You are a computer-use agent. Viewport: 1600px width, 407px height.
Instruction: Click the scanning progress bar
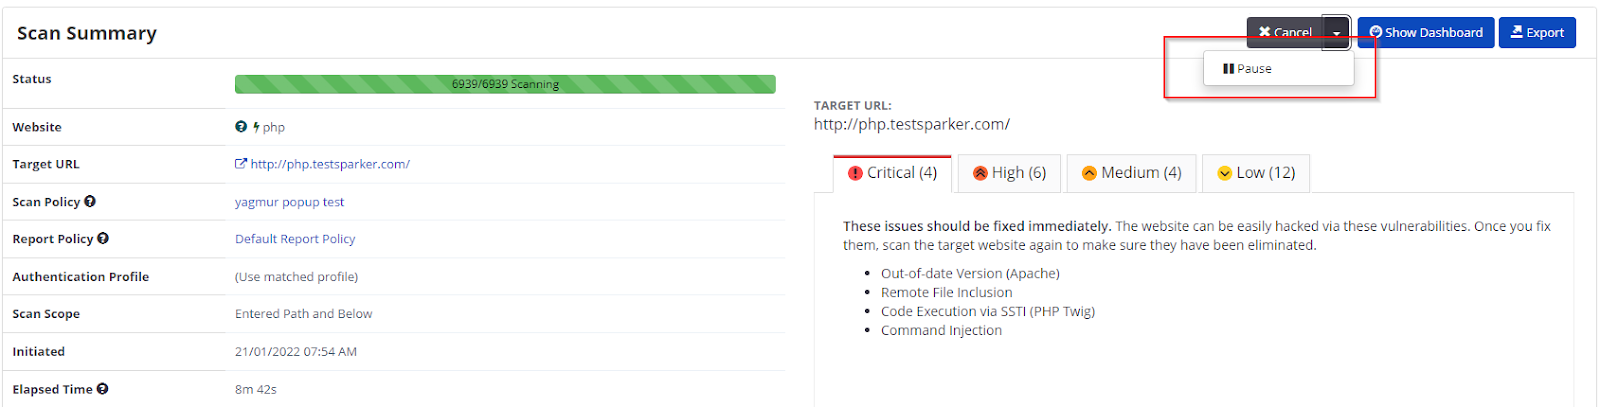tap(505, 84)
